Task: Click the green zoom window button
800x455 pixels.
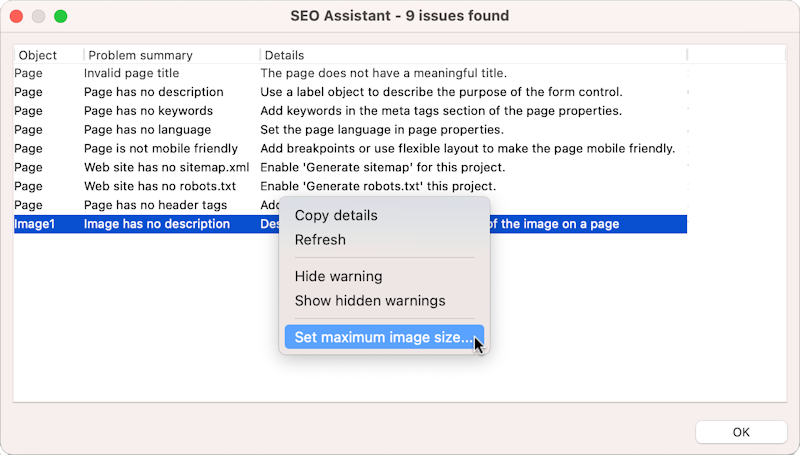Action: 60,16
